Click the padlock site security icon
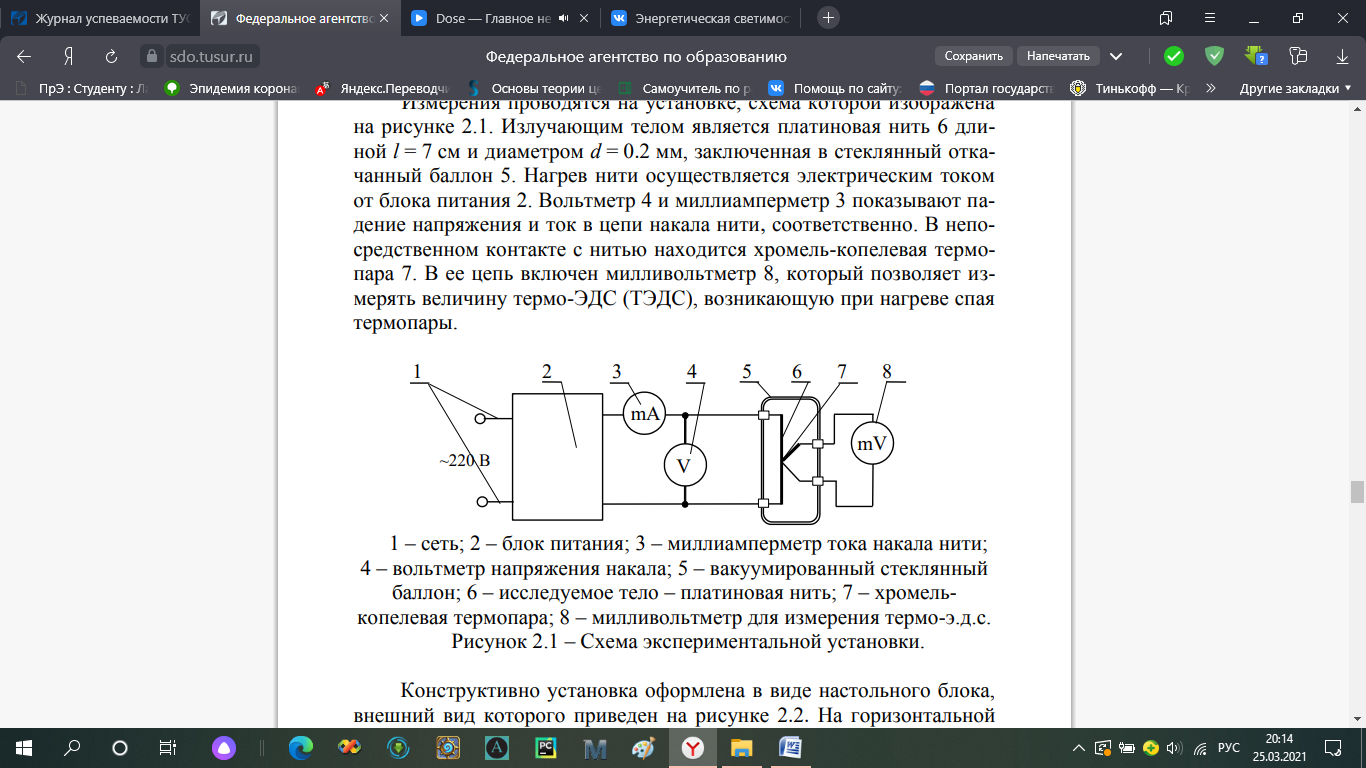Screen dimensions: 1366x768 pos(150,56)
